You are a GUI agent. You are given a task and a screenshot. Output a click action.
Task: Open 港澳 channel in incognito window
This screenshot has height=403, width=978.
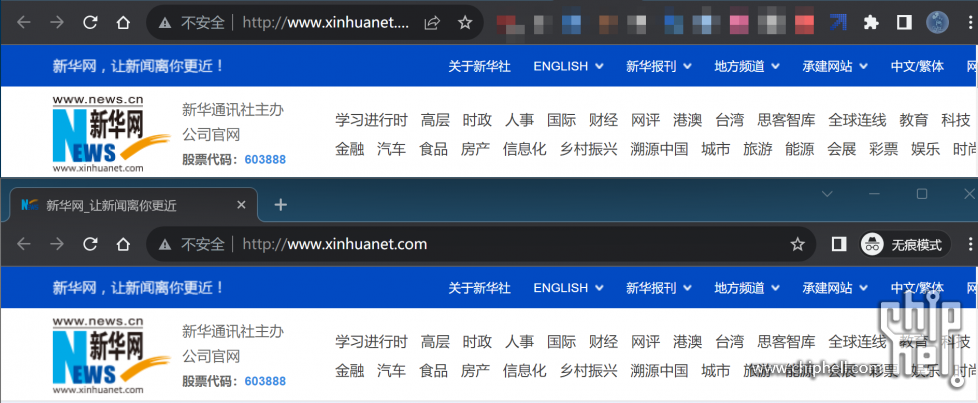(x=687, y=341)
